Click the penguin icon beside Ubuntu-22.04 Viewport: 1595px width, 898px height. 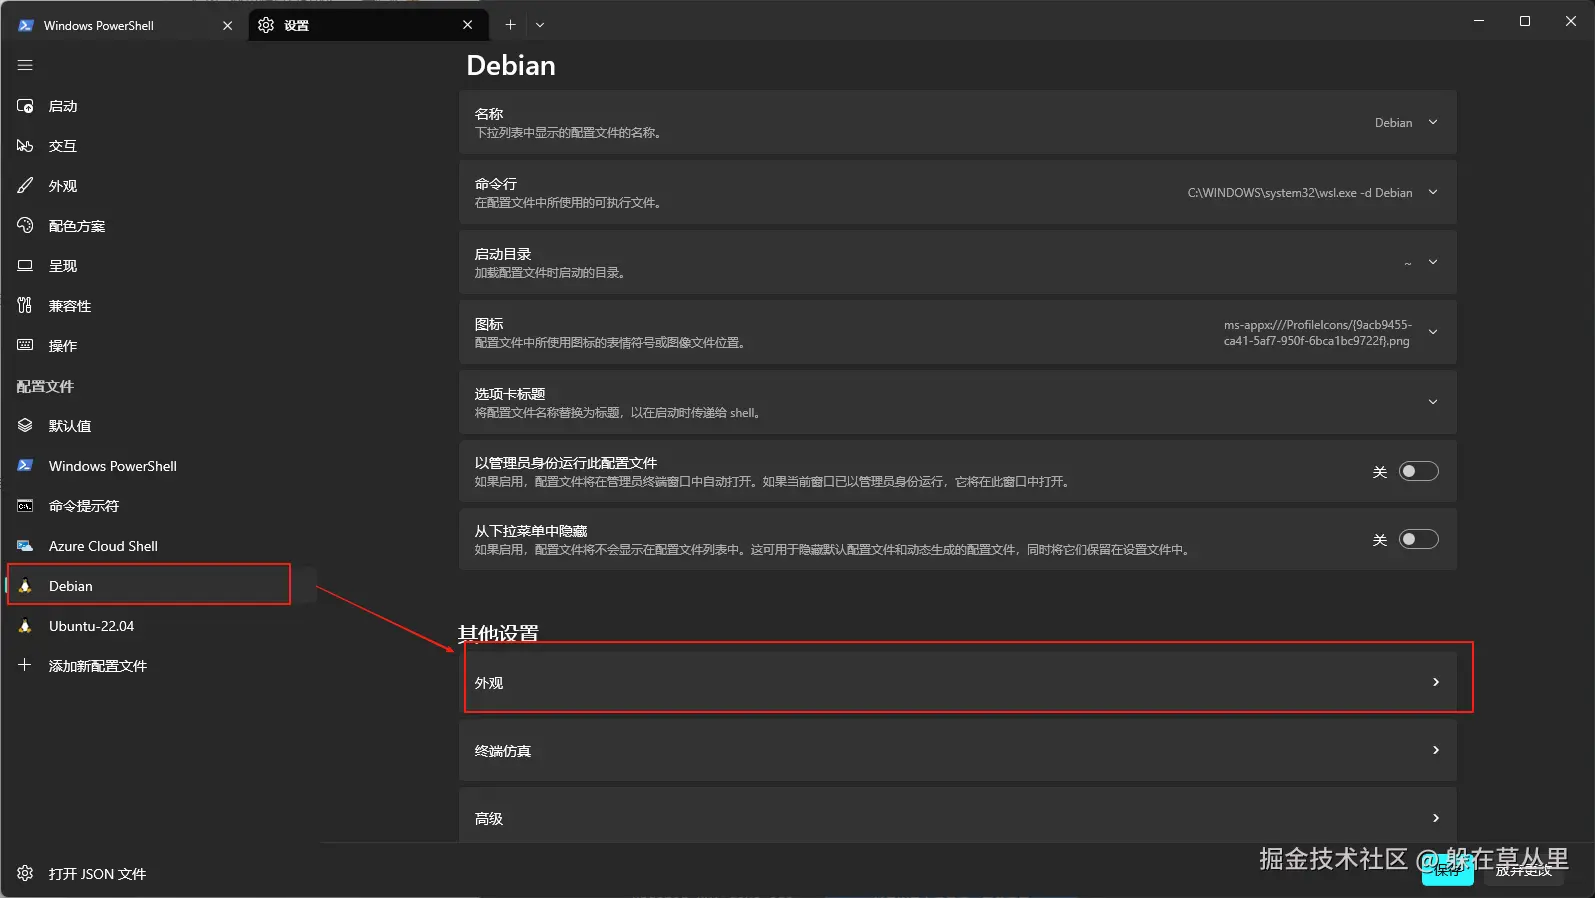[x=25, y=626]
